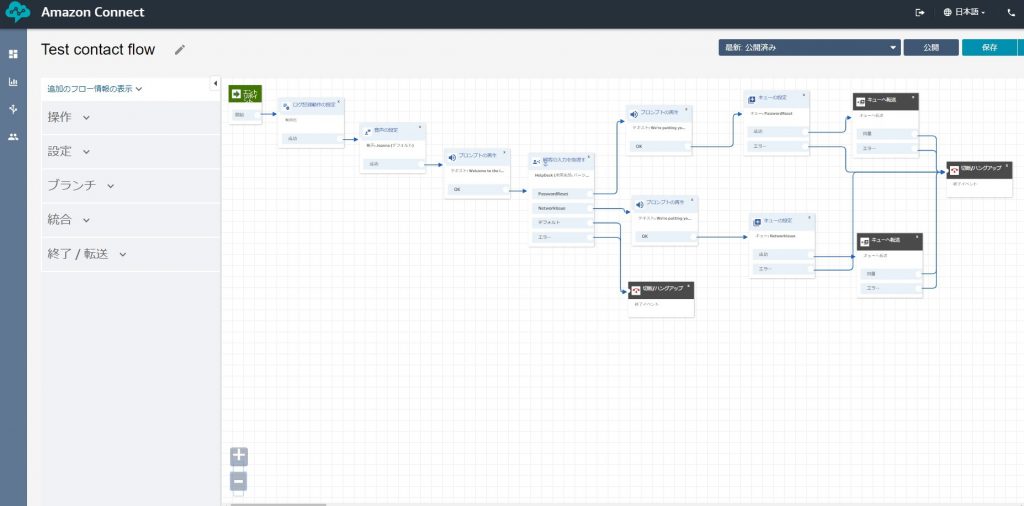The image size is (1024, 506).
Task: Expand the ブランチ section
Action: [x=81, y=186]
